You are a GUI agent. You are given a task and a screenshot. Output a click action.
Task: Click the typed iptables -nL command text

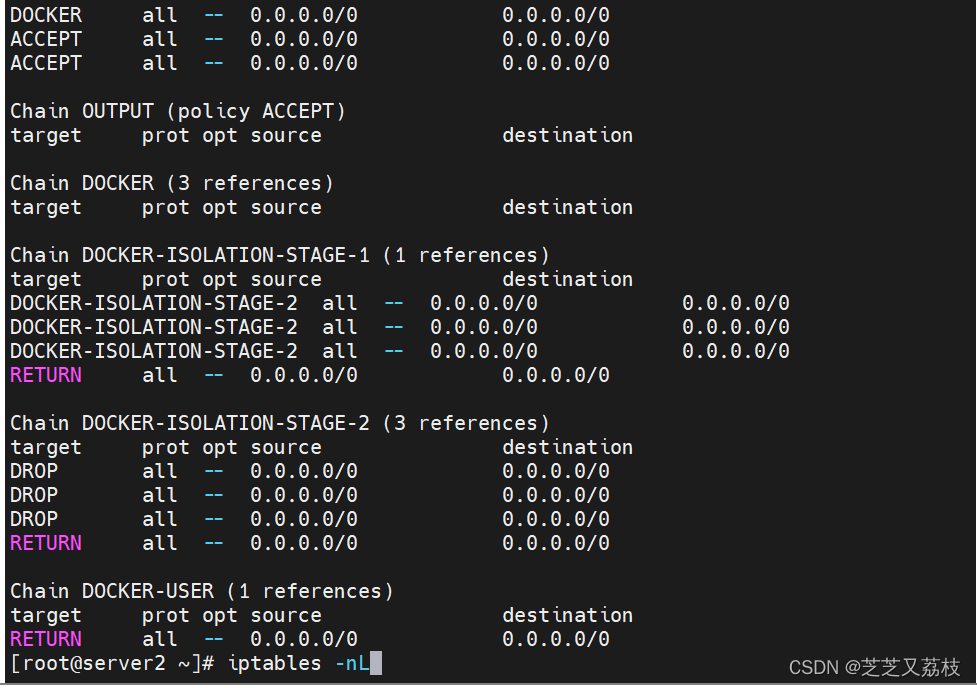point(298,663)
